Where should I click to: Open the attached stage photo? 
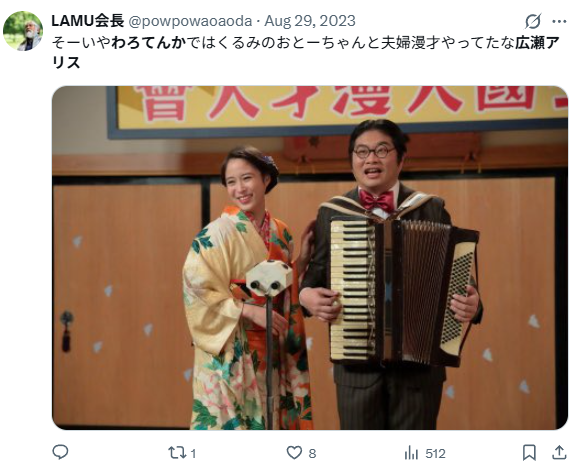(310, 258)
